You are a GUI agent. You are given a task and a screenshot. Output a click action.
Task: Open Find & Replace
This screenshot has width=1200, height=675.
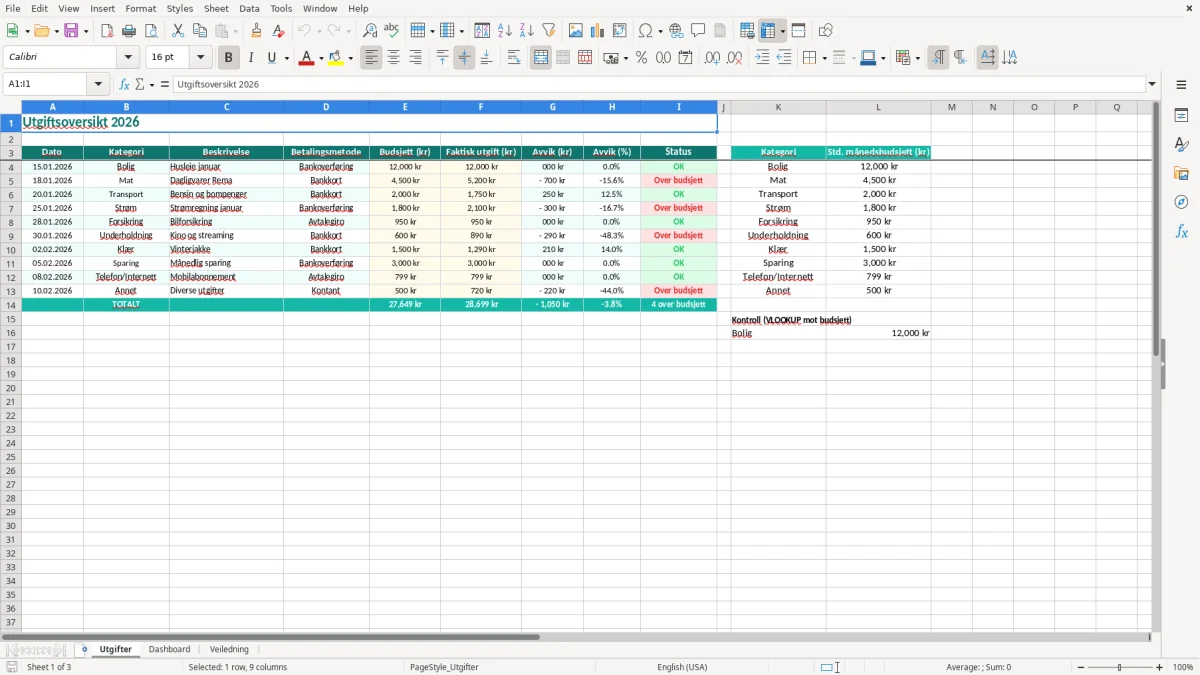(370, 31)
